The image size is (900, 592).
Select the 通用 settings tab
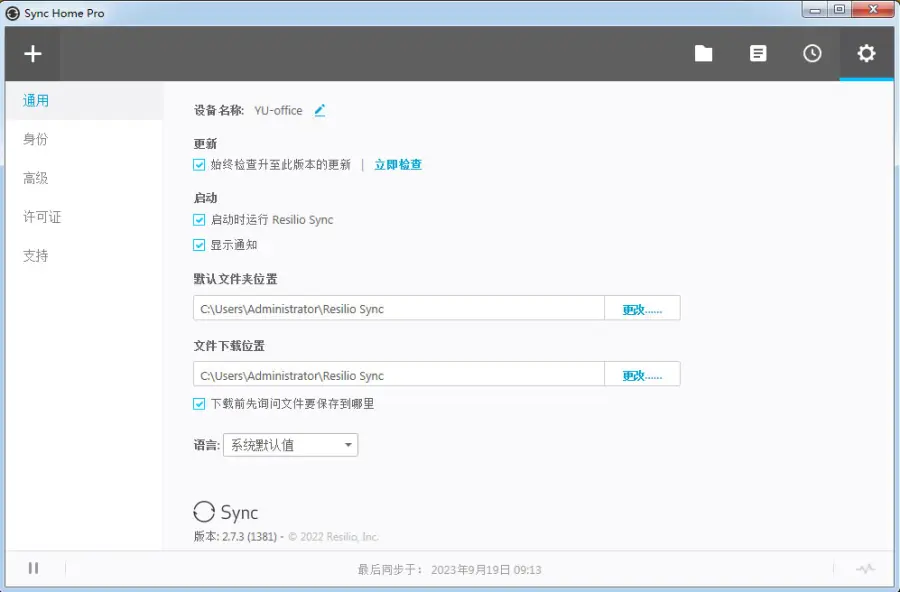[84, 100]
